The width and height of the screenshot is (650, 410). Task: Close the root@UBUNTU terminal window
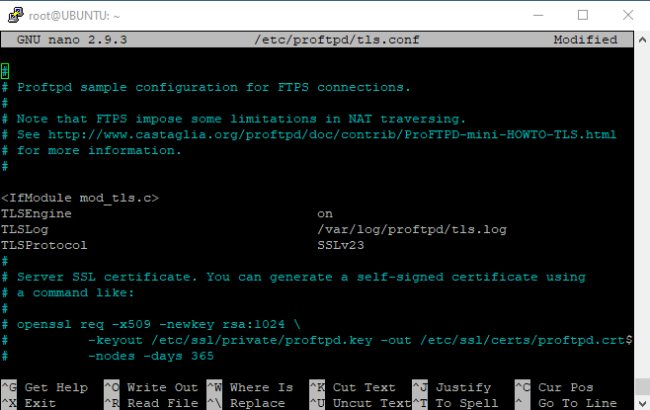pos(628,15)
